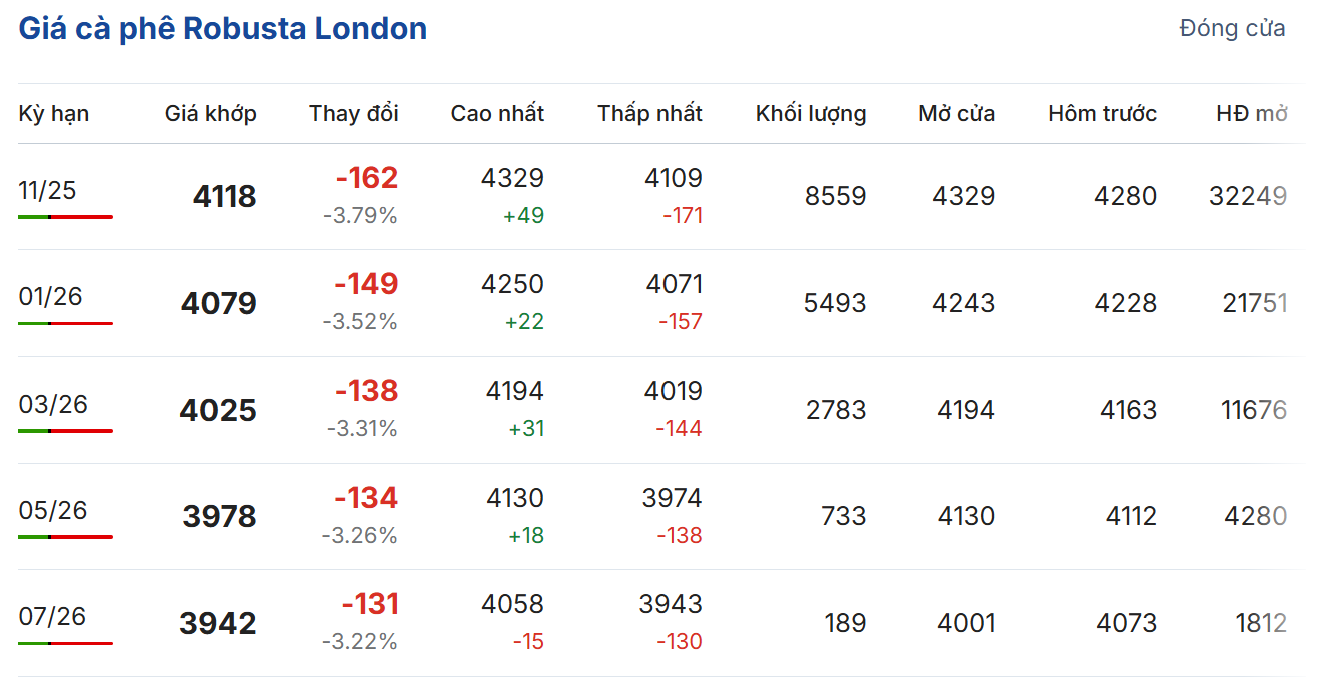Click the Đóng cửa status label
The height and width of the screenshot is (680, 1324).
coord(1232,29)
